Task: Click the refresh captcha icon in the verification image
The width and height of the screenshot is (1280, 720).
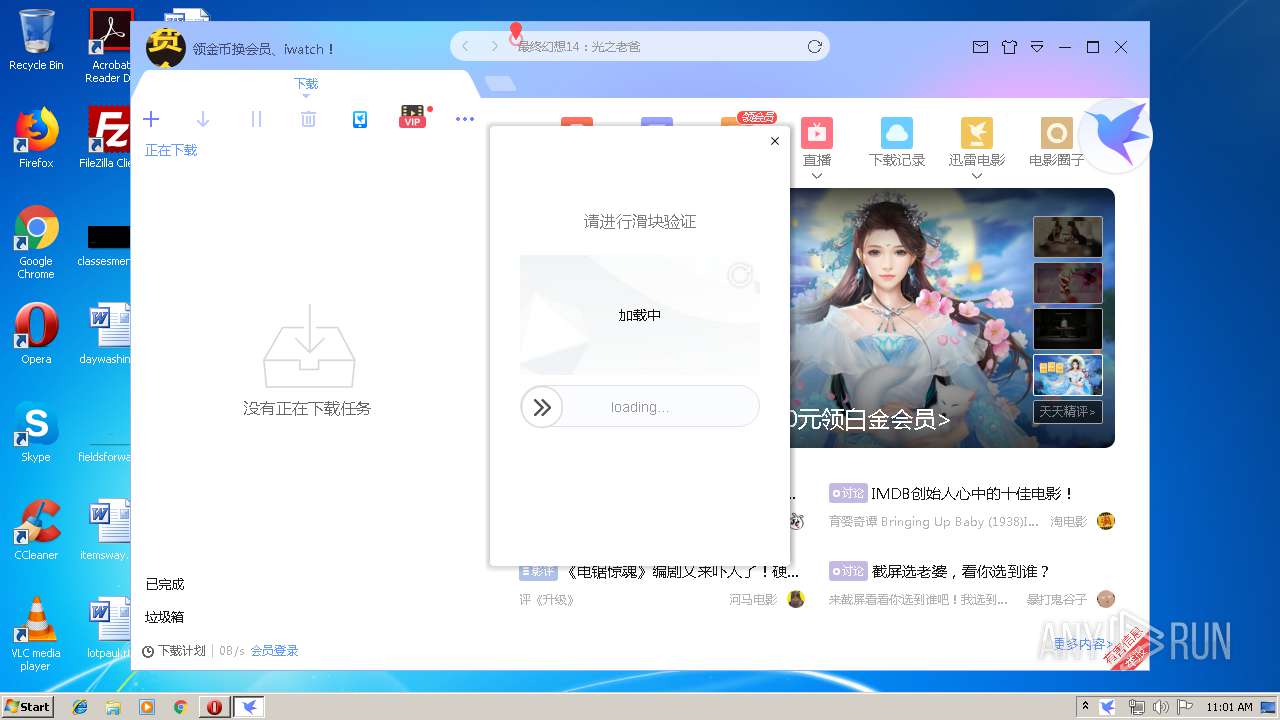Action: pos(740,275)
